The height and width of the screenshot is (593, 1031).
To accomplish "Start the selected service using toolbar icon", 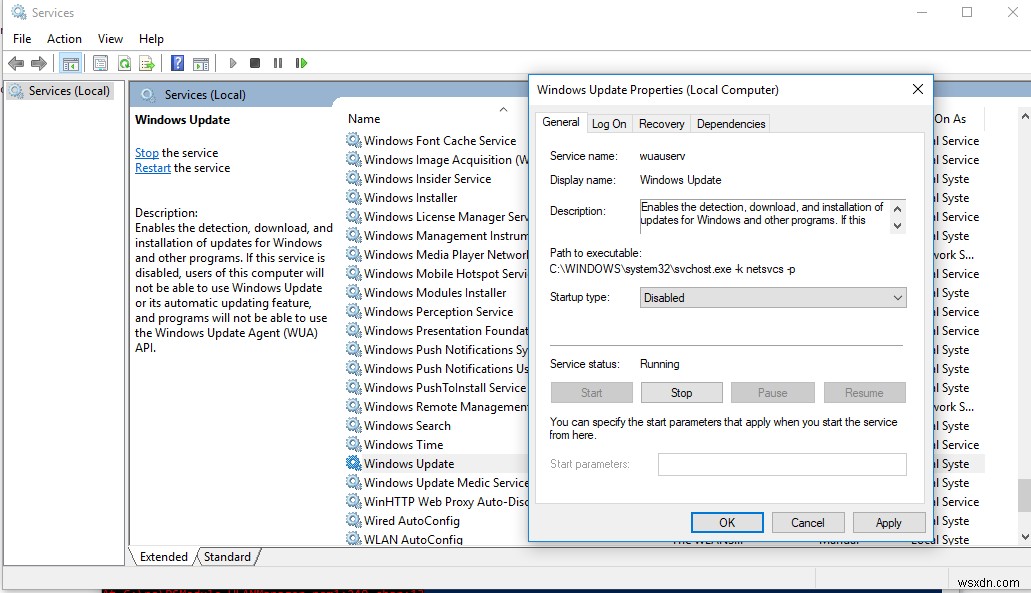I will (x=232, y=63).
